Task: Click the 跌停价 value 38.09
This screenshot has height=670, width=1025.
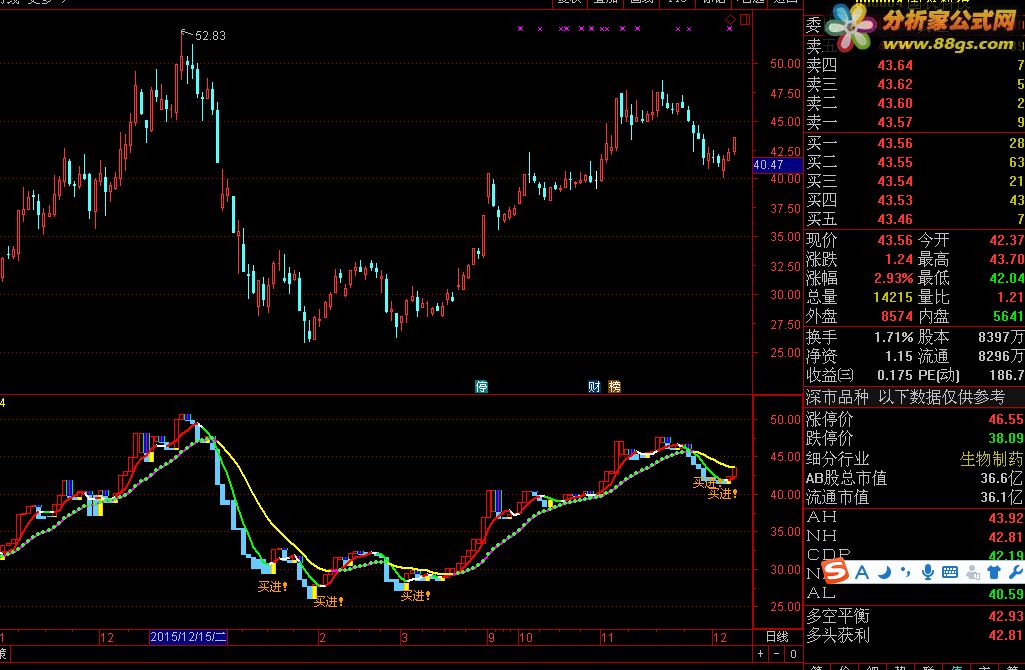Action: pyautogui.click(x=1006, y=438)
